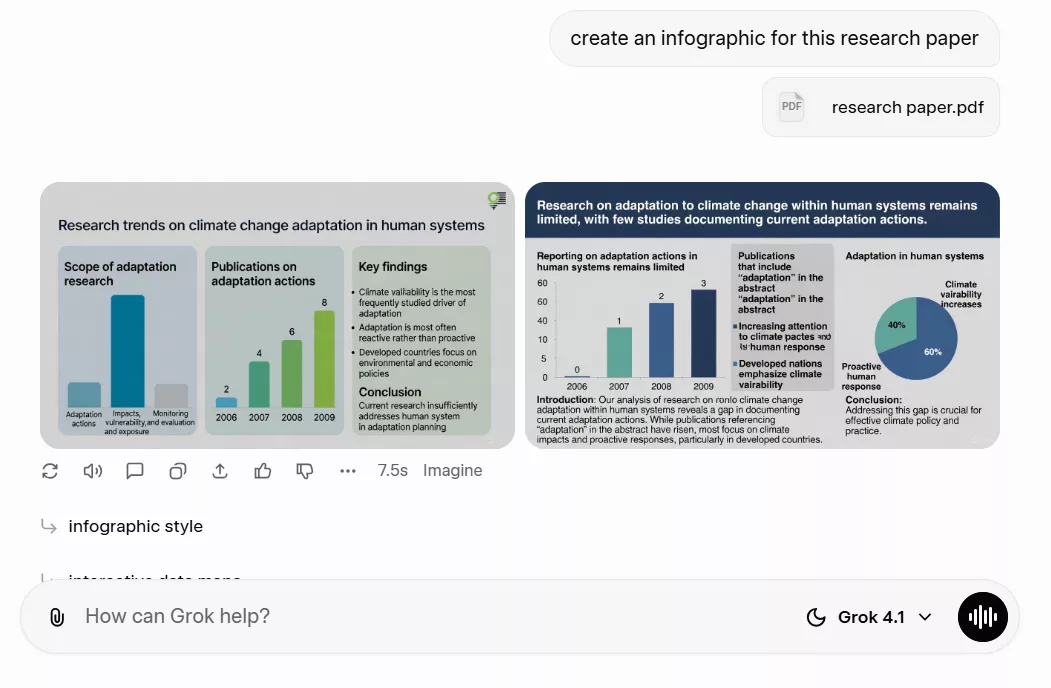Click the 7.5s response time indicator

pyautogui.click(x=392, y=471)
